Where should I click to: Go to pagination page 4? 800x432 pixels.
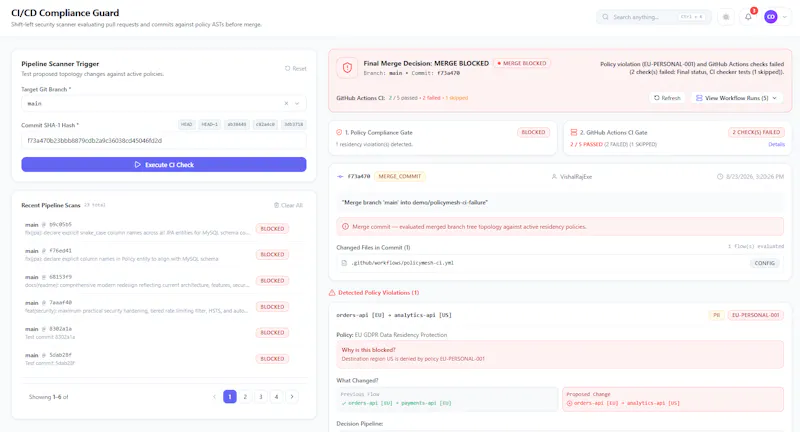click(x=277, y=397)
